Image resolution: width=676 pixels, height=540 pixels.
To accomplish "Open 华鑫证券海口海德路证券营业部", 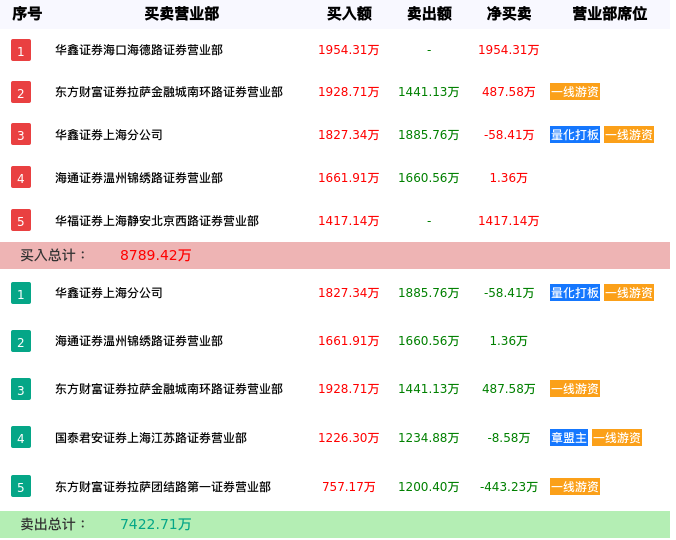I will [139, 50].
